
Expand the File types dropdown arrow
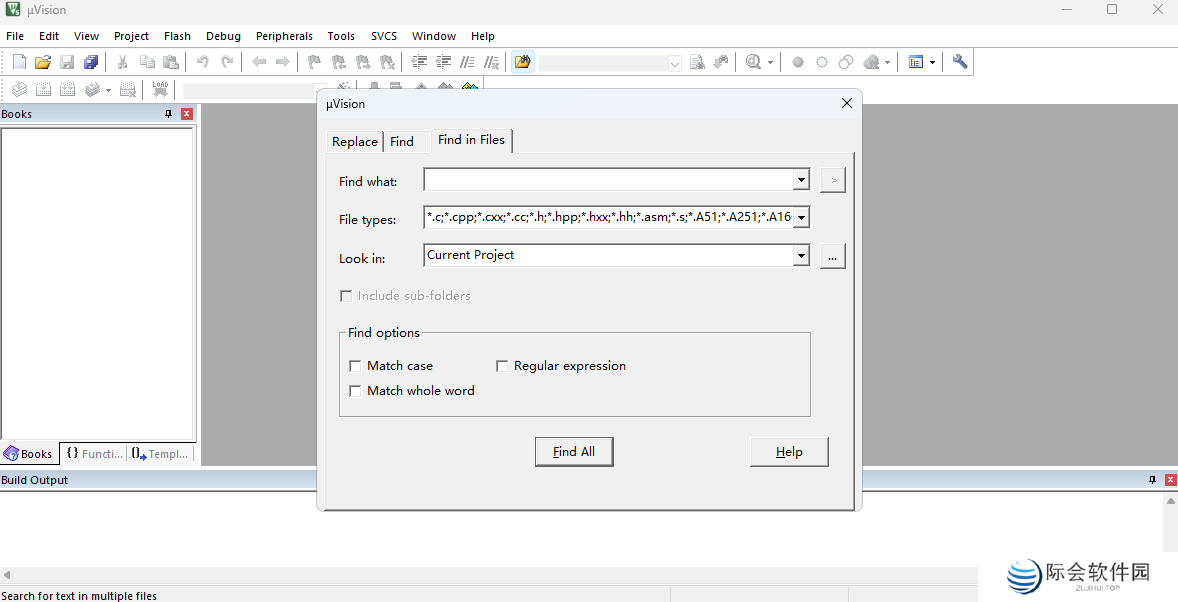(x=801, y=218)
